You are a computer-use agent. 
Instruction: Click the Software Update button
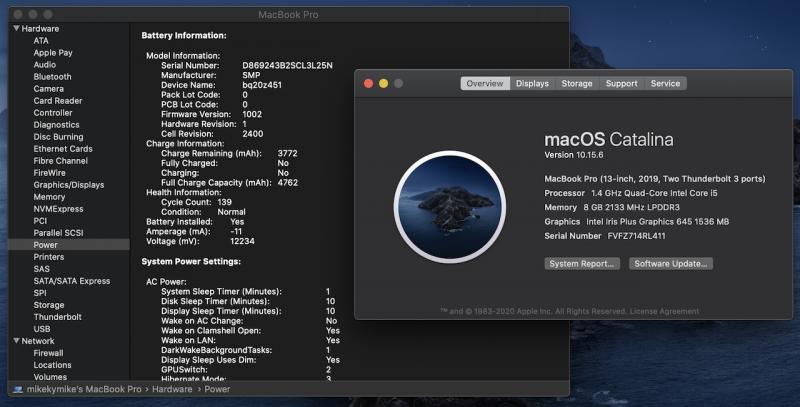[671, 264]
